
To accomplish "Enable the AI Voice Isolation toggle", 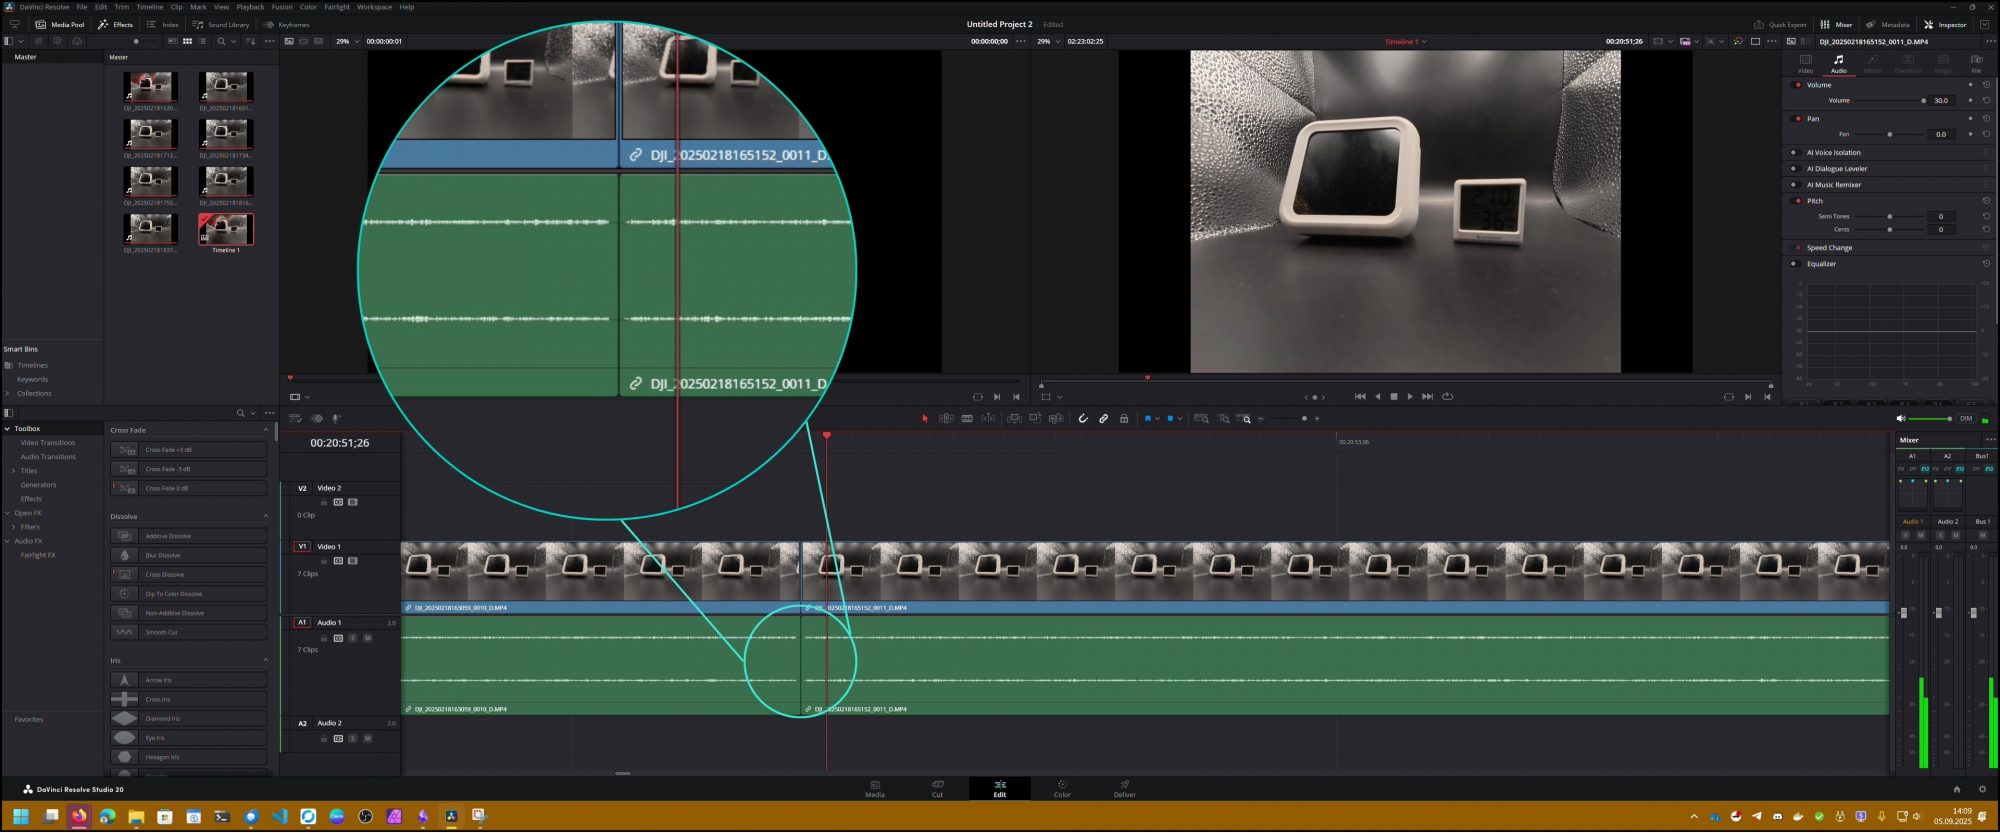I will click(x=1793, y=153).
